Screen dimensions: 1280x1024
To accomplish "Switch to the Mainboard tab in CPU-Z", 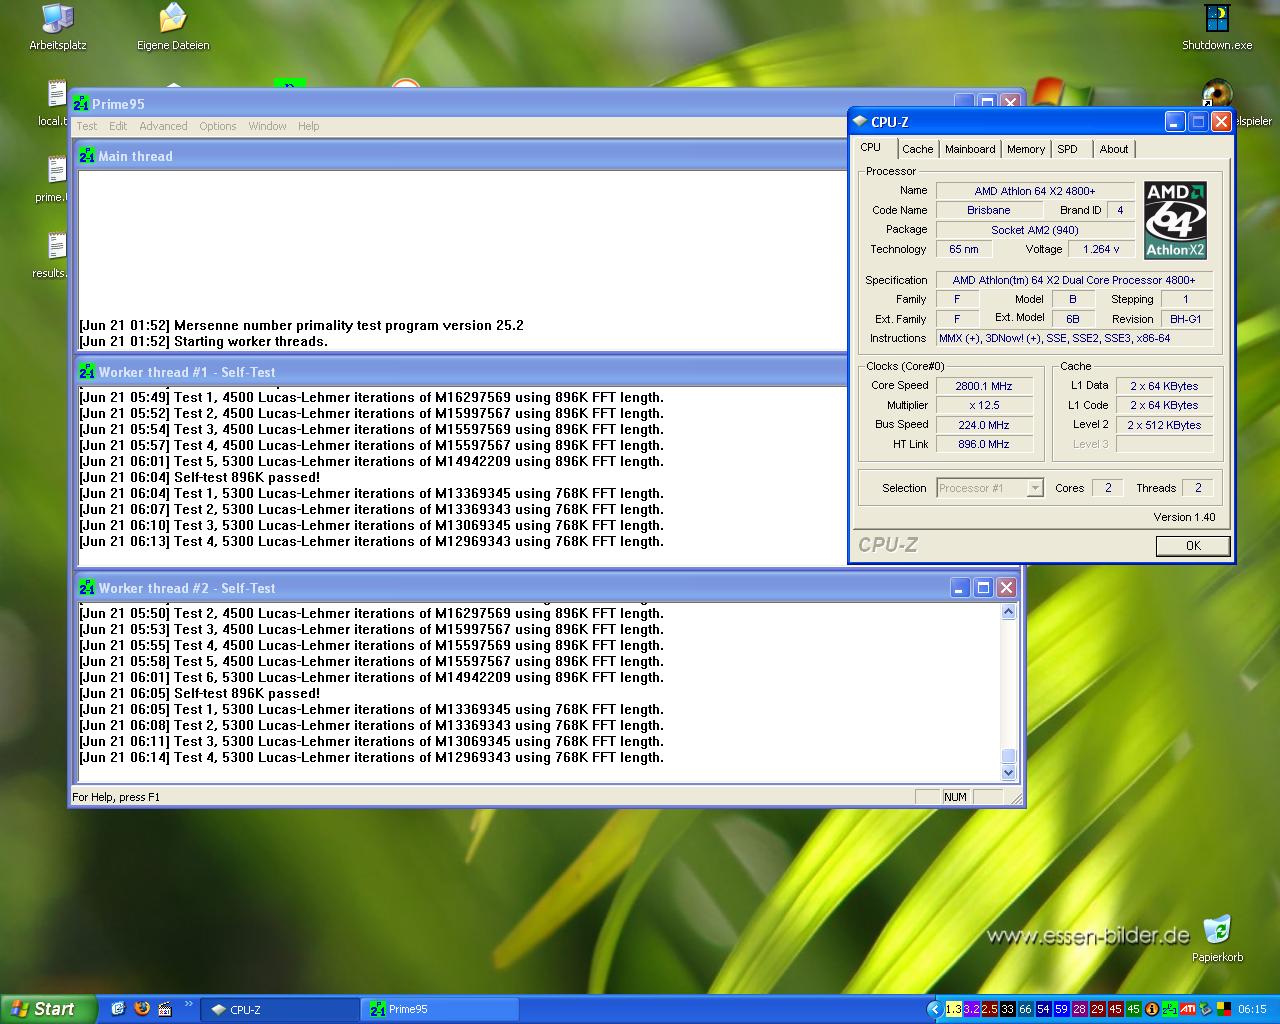I will (x=969, y=149).
